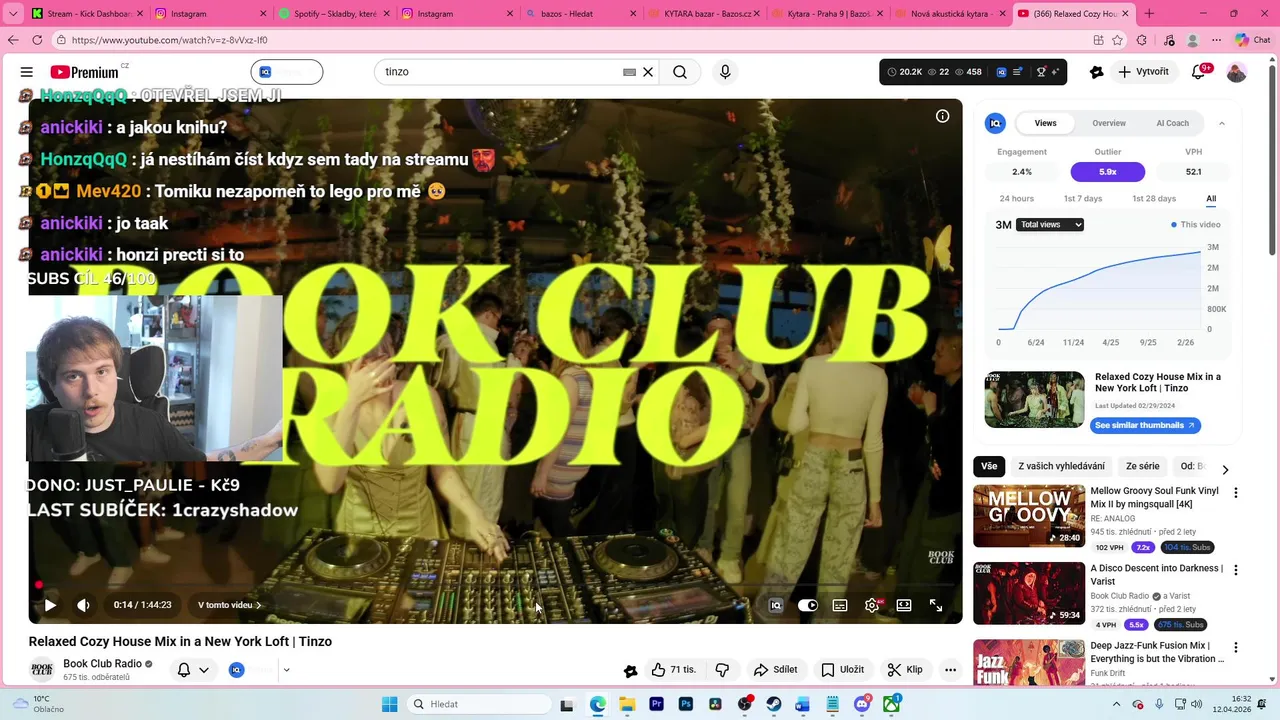Clear the search box text
The height and width of the screenshot is (720, 1280).
pos(648,72)
